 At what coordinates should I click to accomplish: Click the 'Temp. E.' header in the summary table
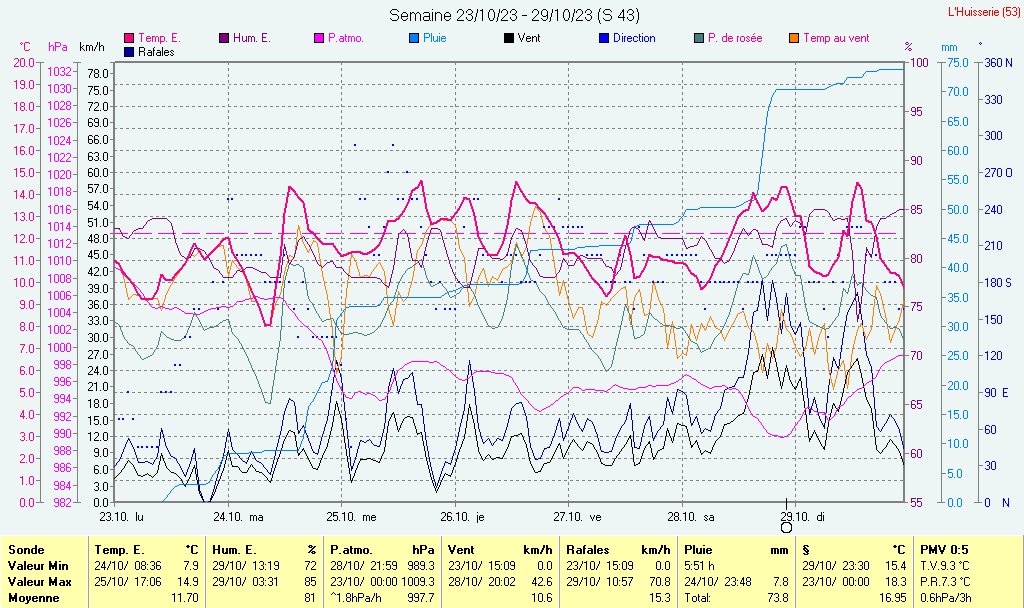120,550
